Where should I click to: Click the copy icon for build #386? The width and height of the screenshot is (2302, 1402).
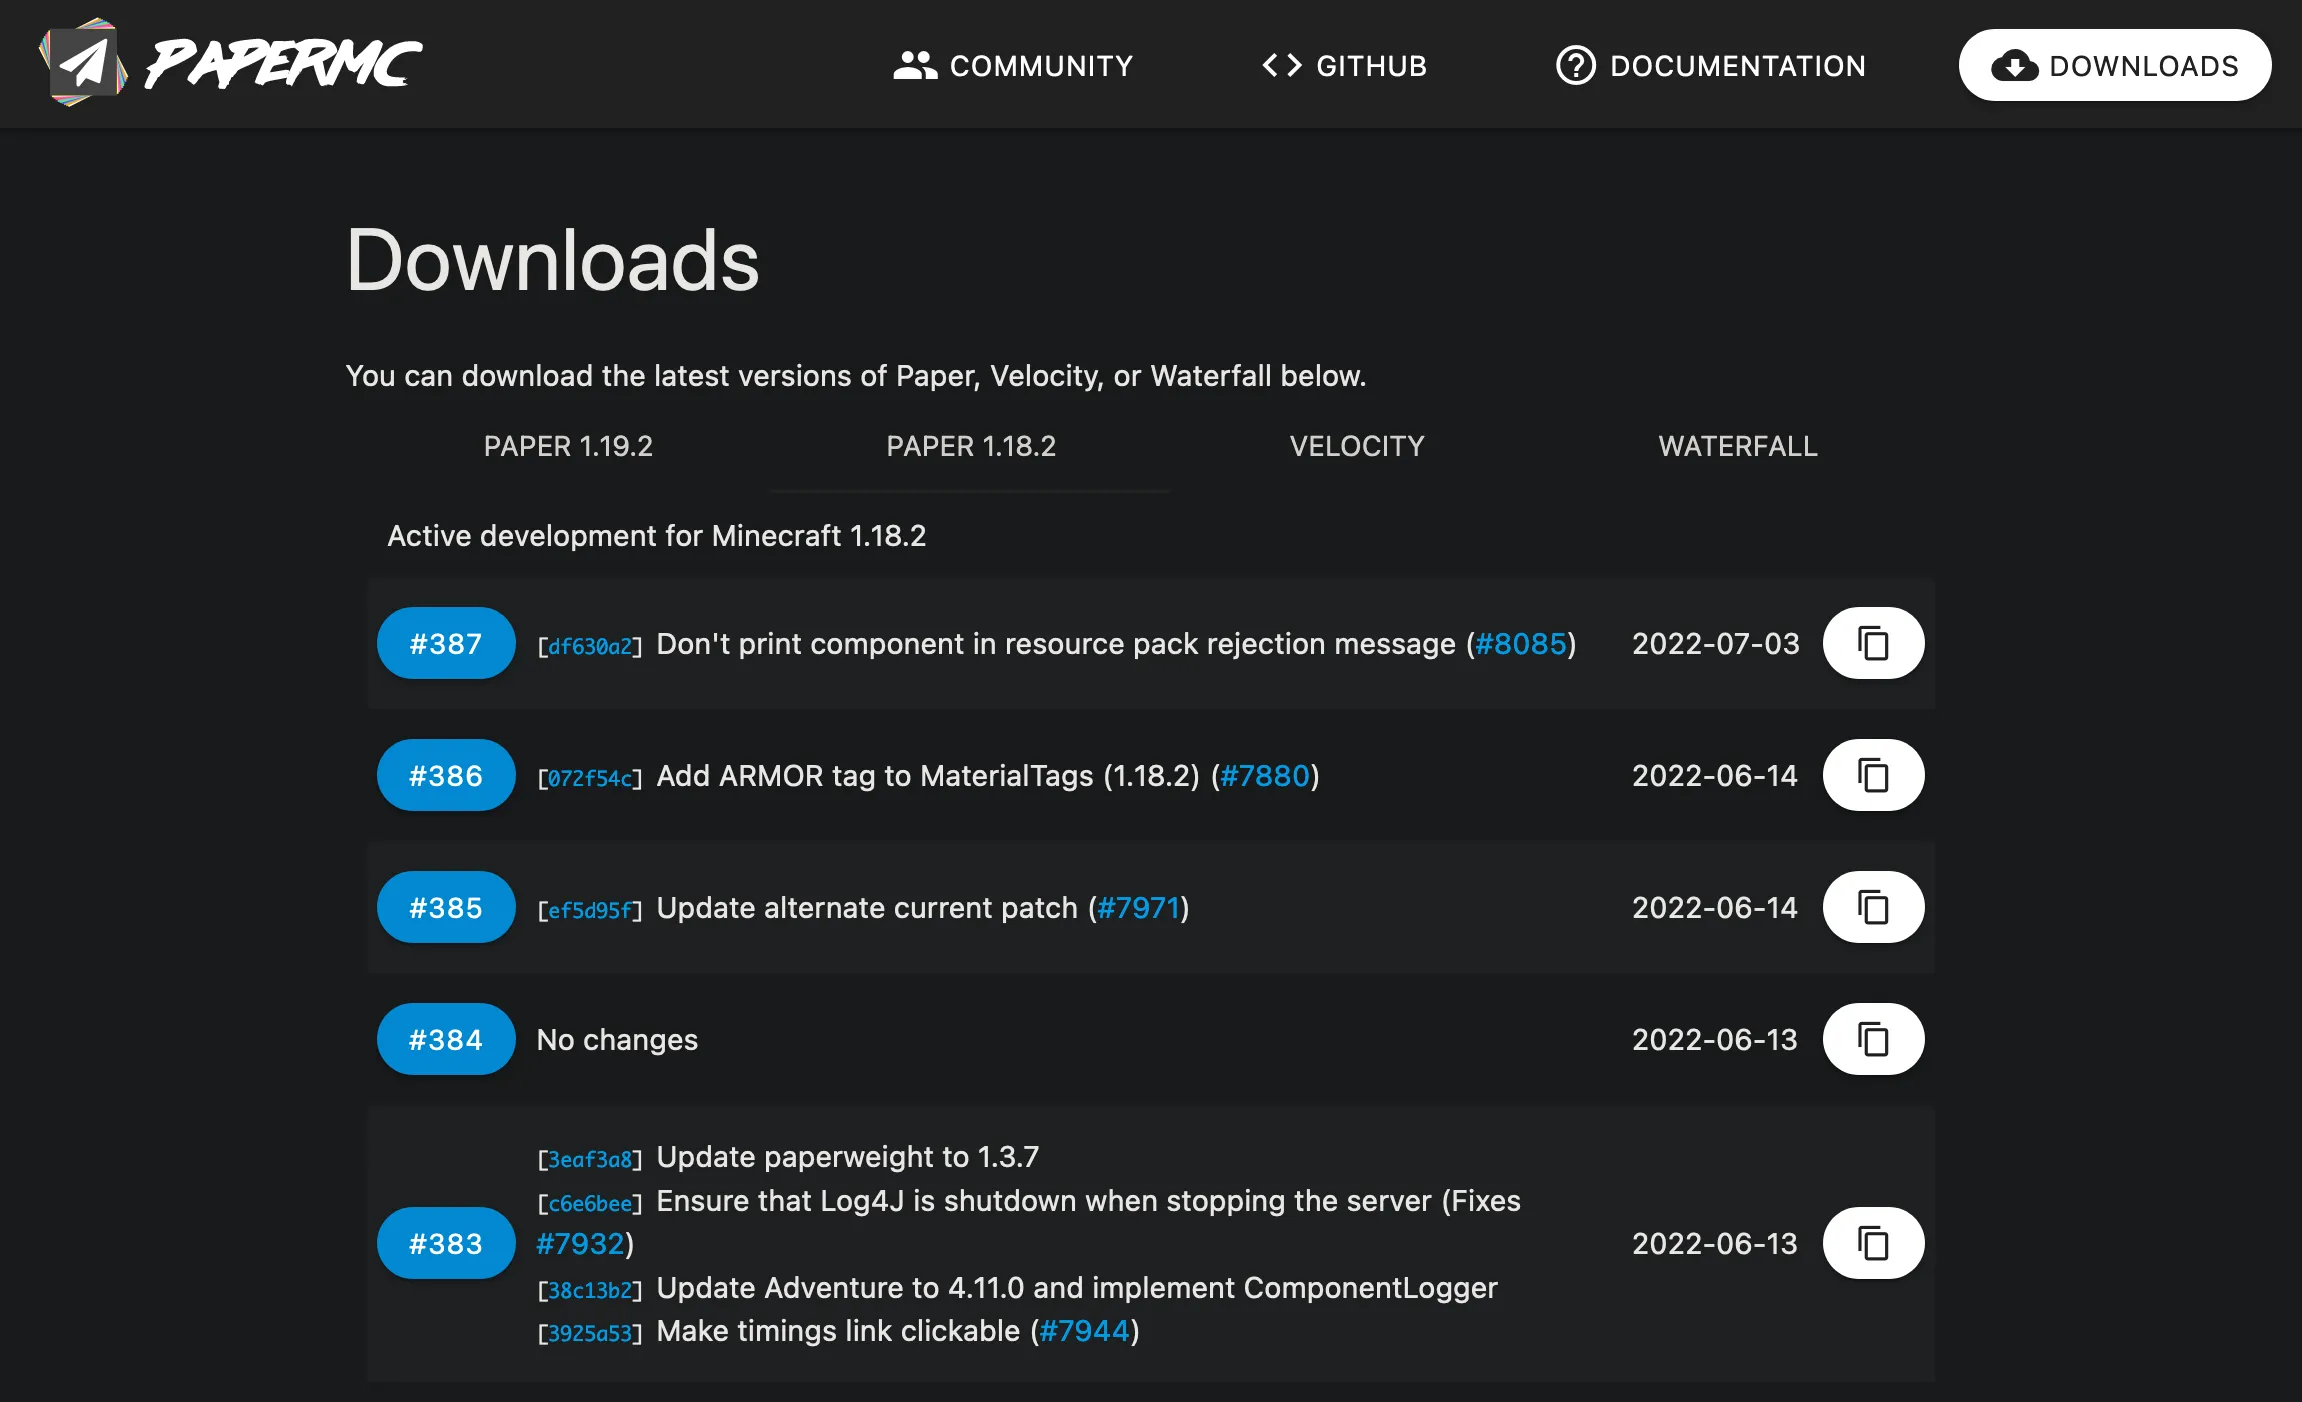tap(1873, 774)
